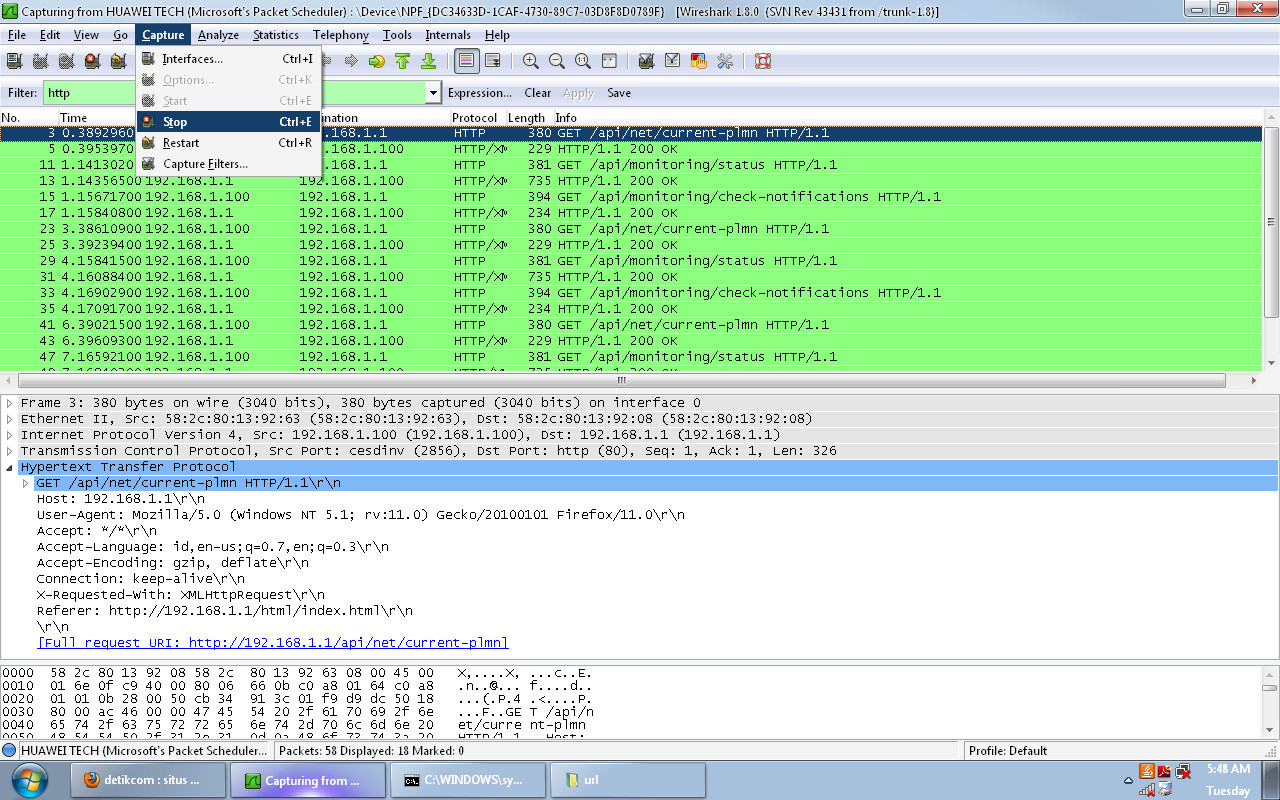Click the list capture interfaces toolbar icon

pyautogui.click(x=14, y=61)
